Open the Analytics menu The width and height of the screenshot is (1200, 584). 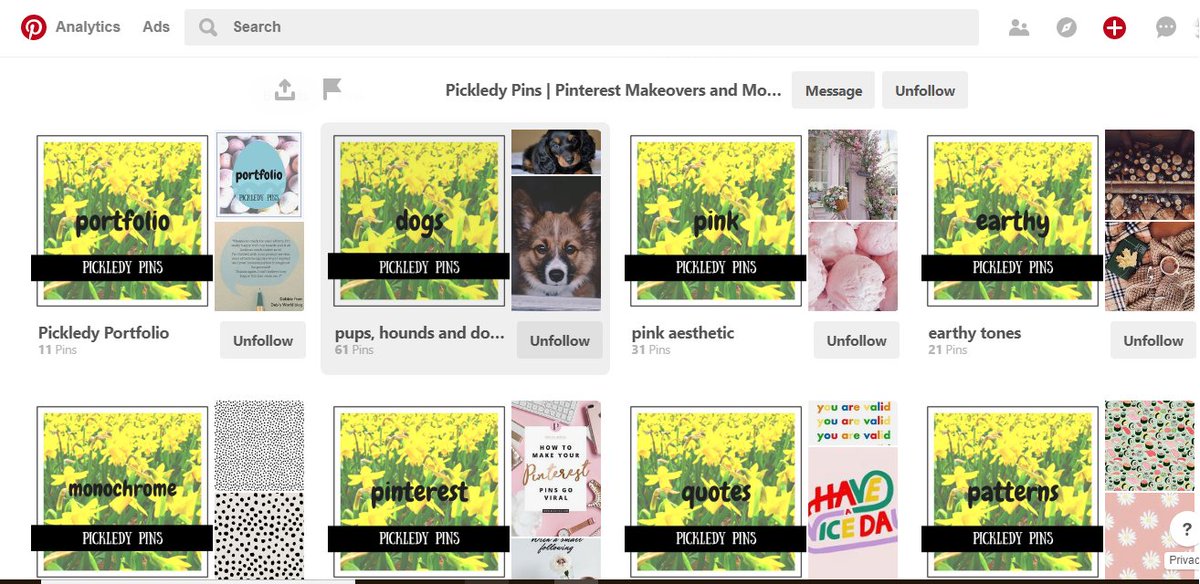(88, 27)
